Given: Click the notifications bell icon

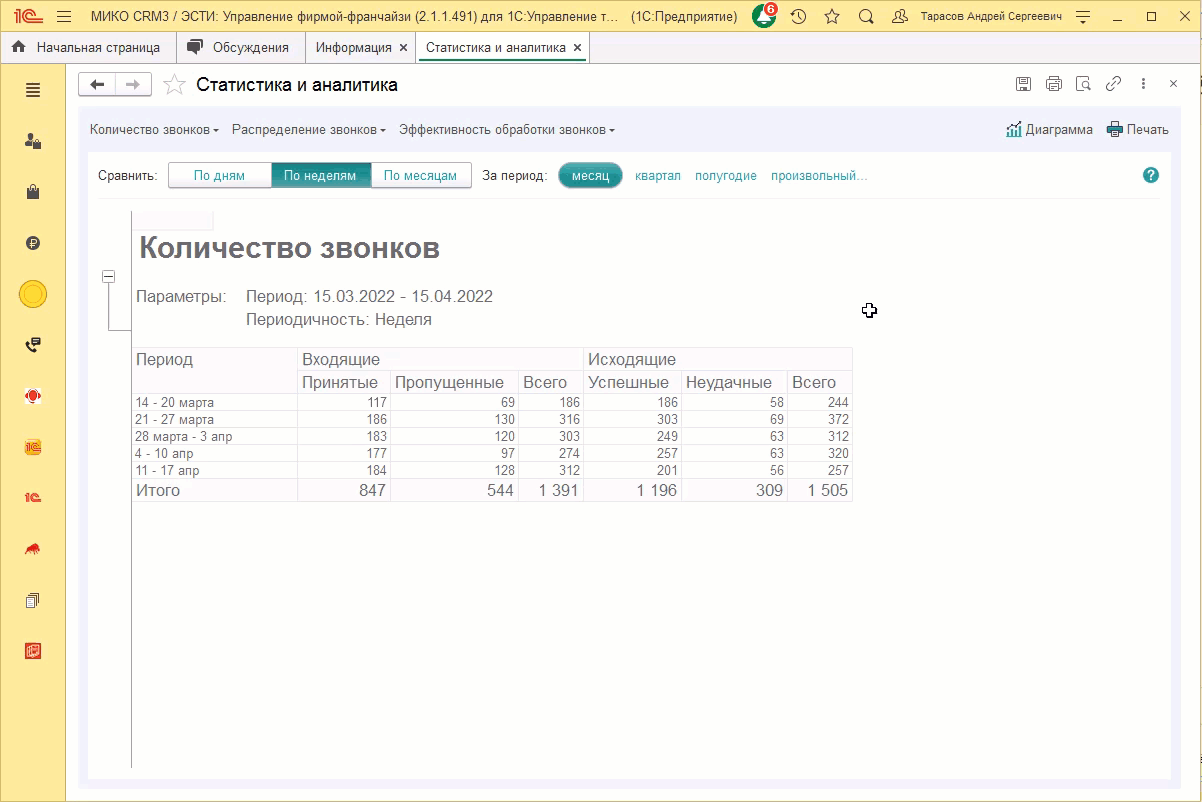Looking at the screenshot, I should [764, 17].
